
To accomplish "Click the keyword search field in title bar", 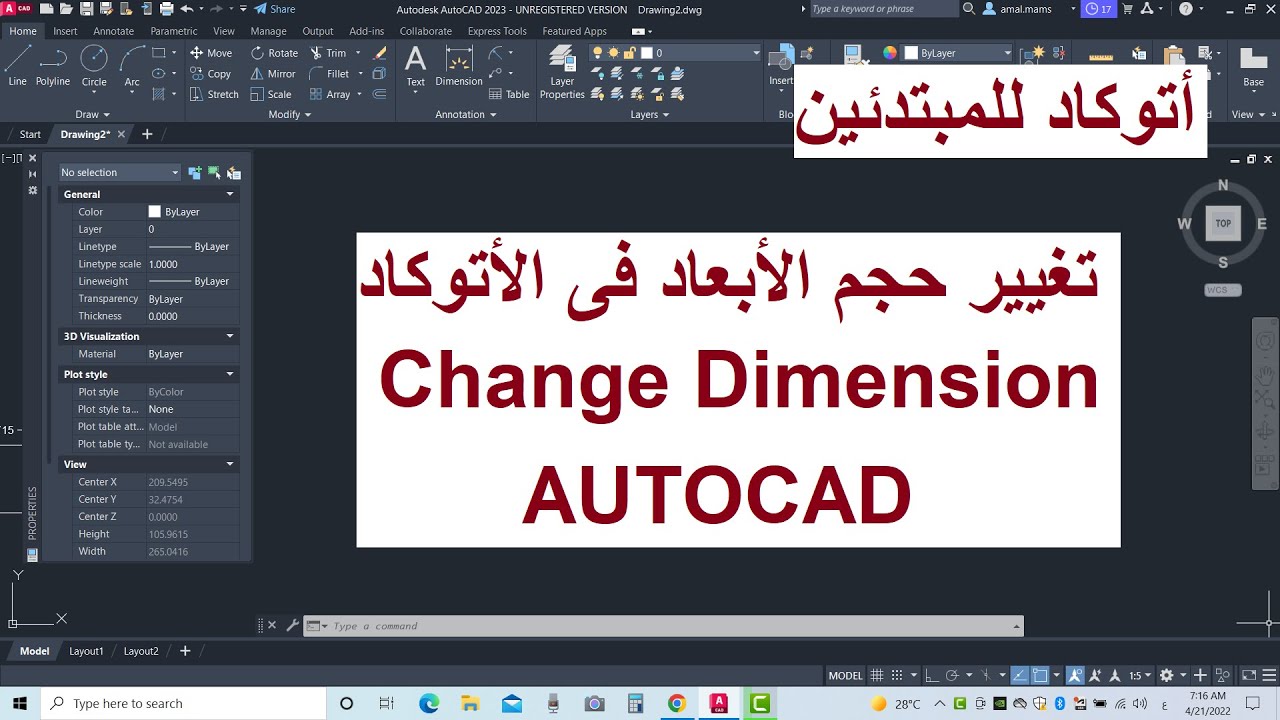I will (882, 9).
